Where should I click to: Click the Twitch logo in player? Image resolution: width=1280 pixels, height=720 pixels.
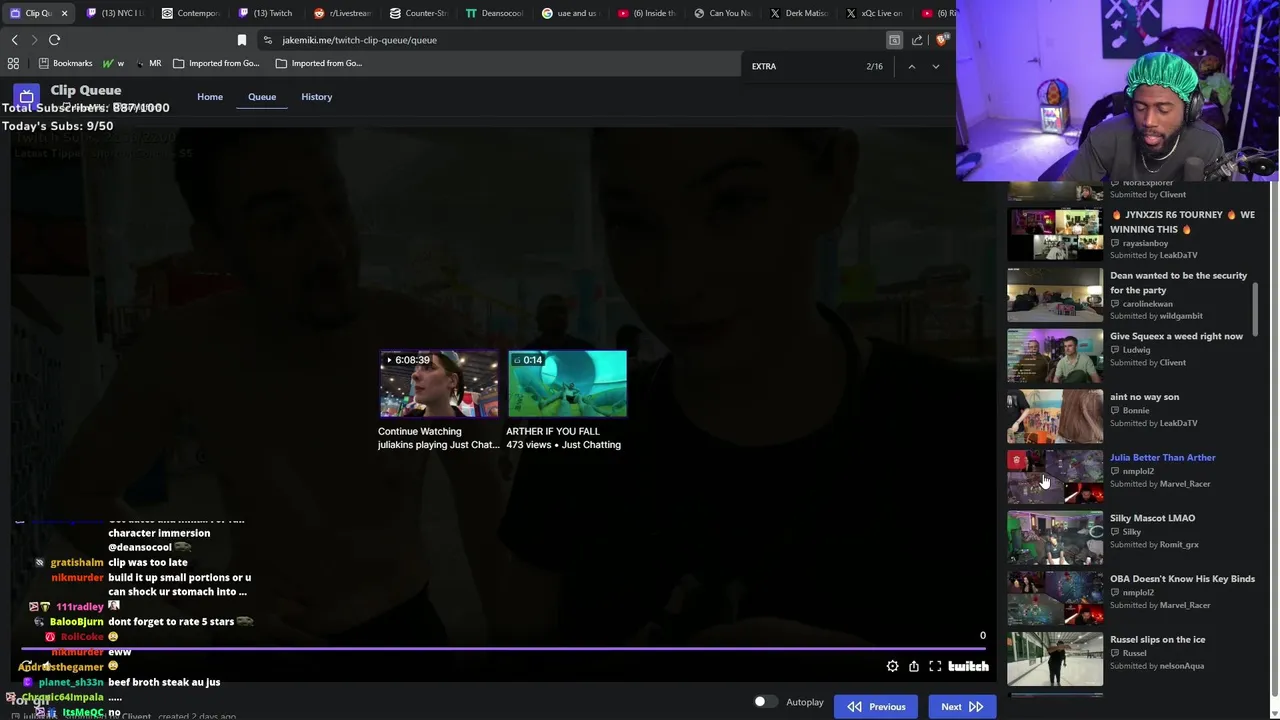click(x=968, y=666)
